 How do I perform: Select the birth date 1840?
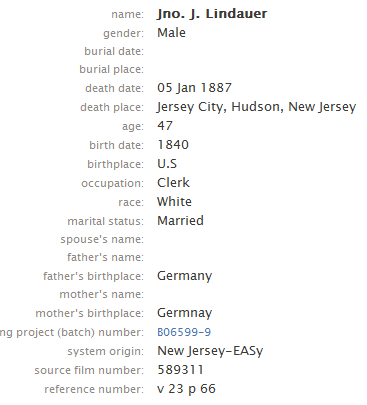[x=173, y=145]
